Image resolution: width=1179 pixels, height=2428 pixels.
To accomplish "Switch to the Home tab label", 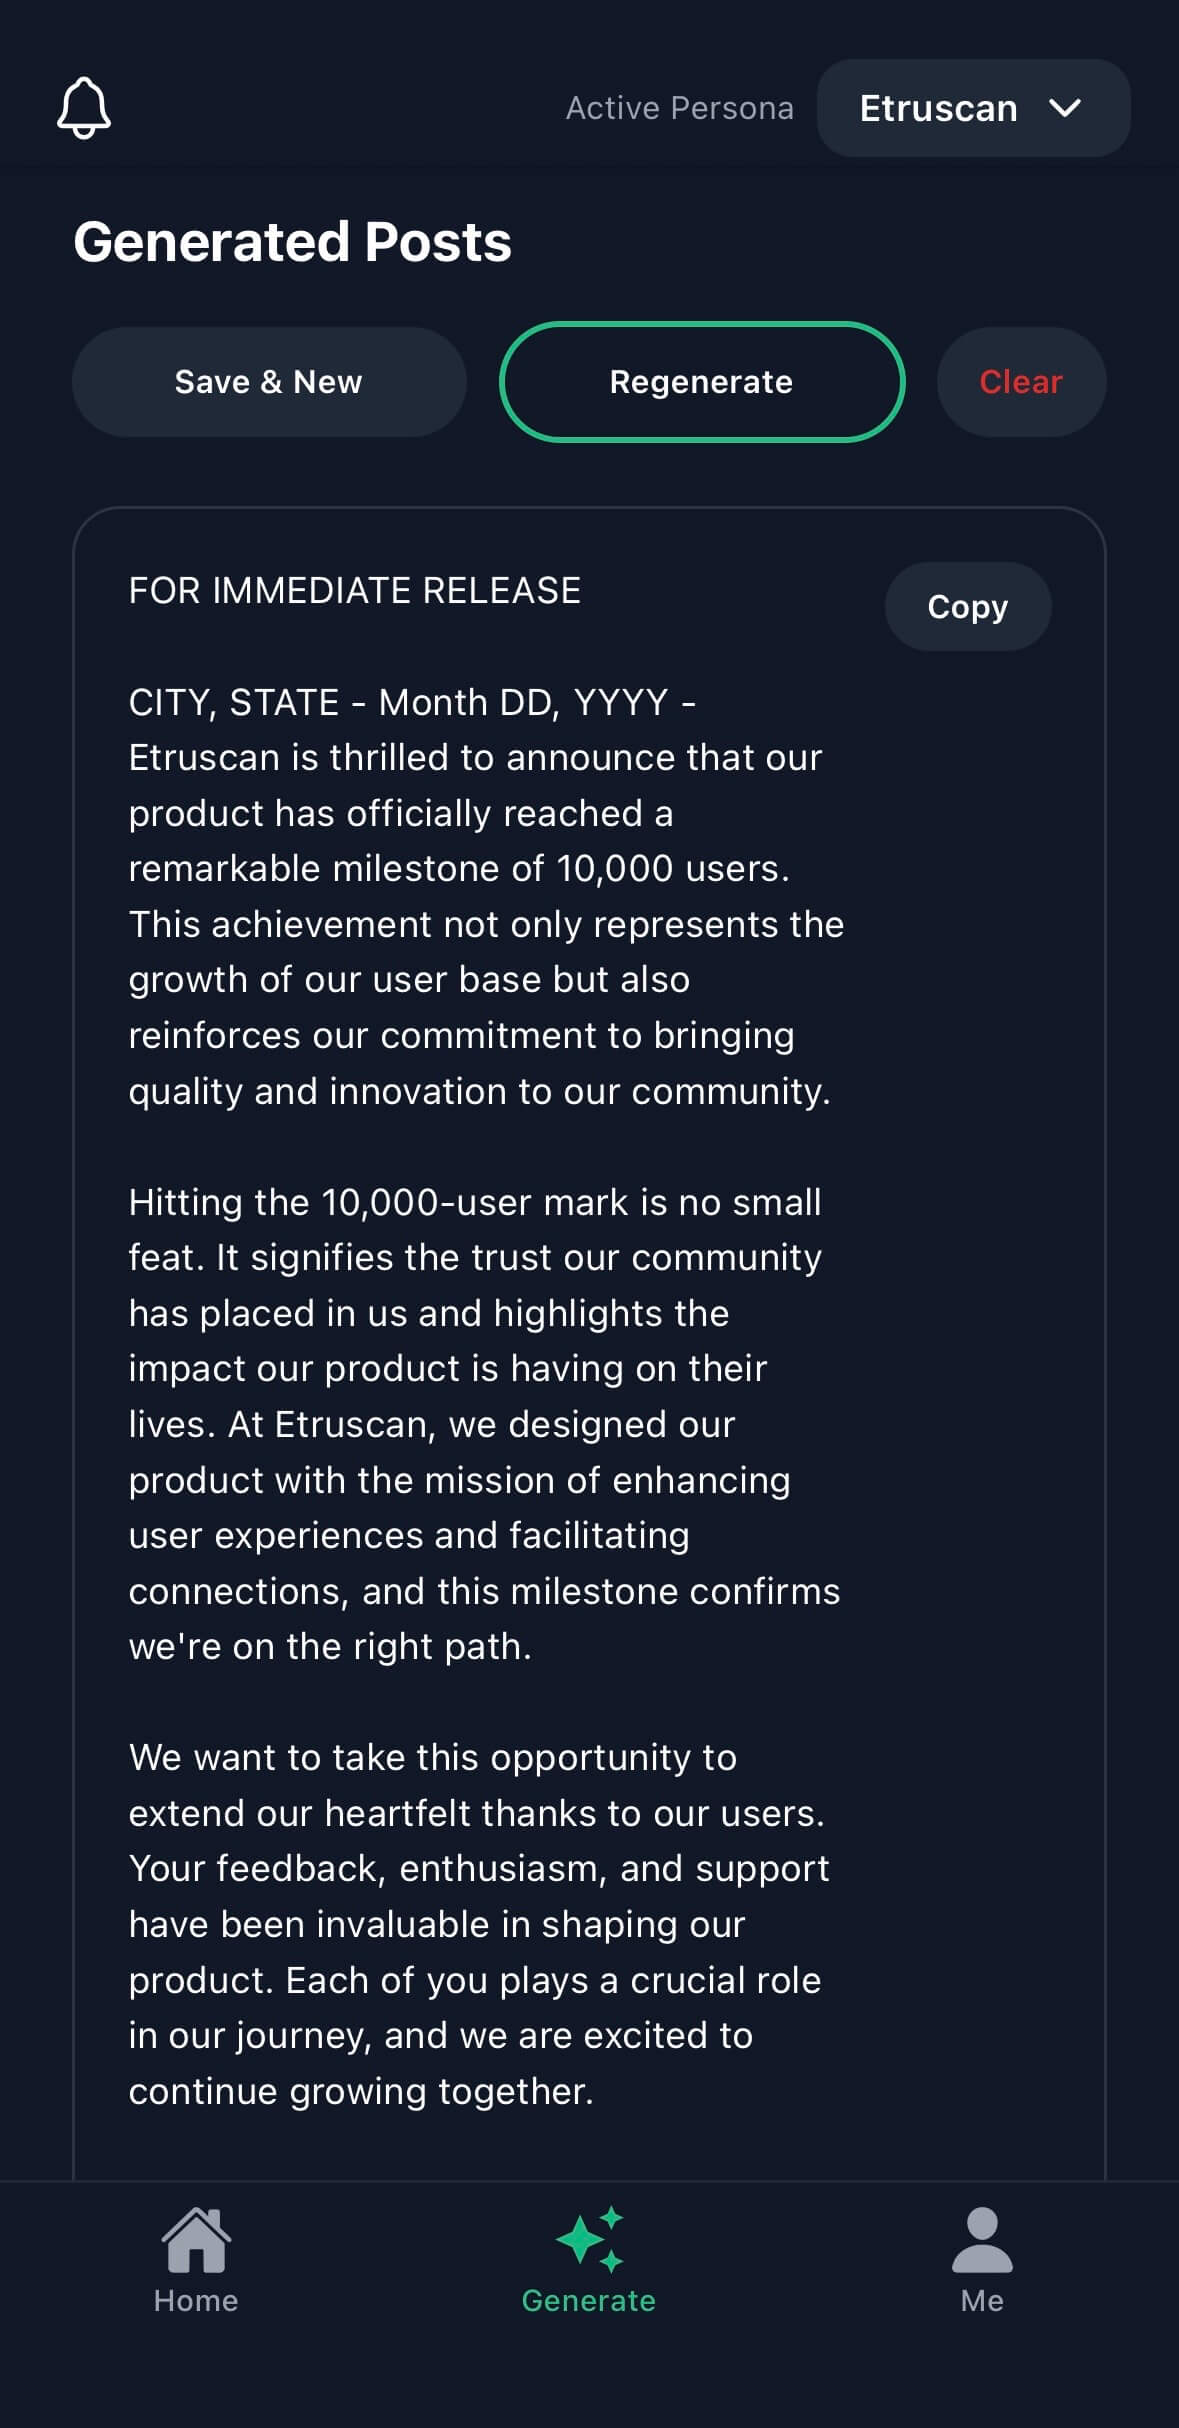I will (x=196, y=2301).
